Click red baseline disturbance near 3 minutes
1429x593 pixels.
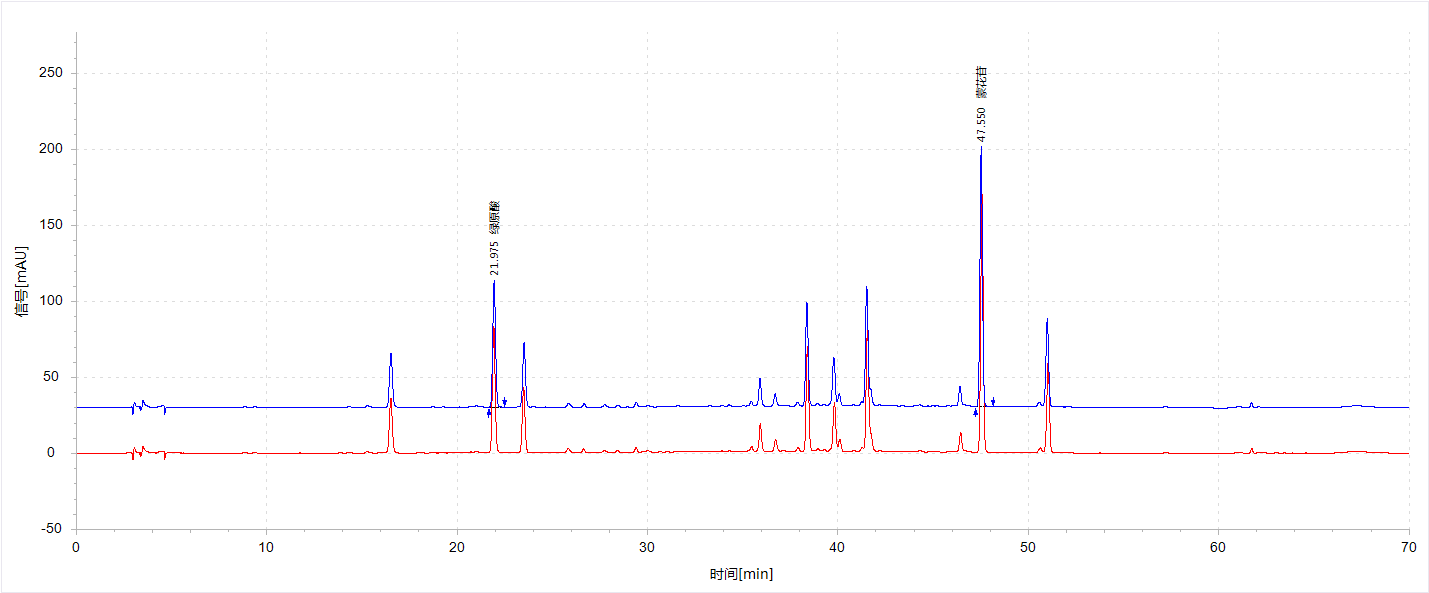pos(133,453)
